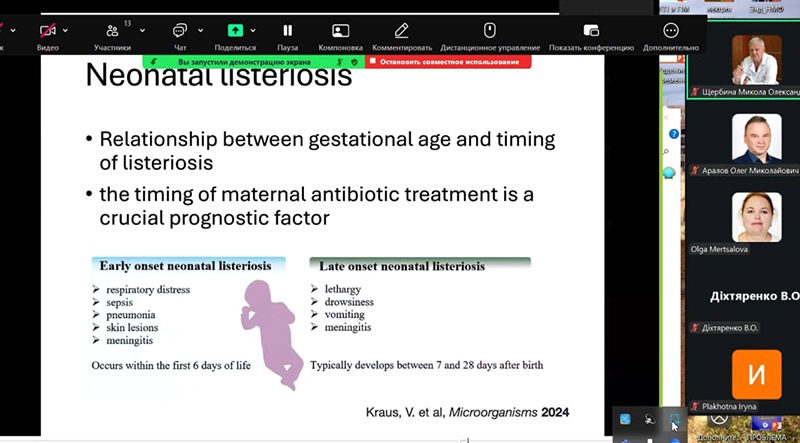This screenshot has height=443, width=800.
Task: Click Показать конференцию icon
Action: click(x=591, y=31)
